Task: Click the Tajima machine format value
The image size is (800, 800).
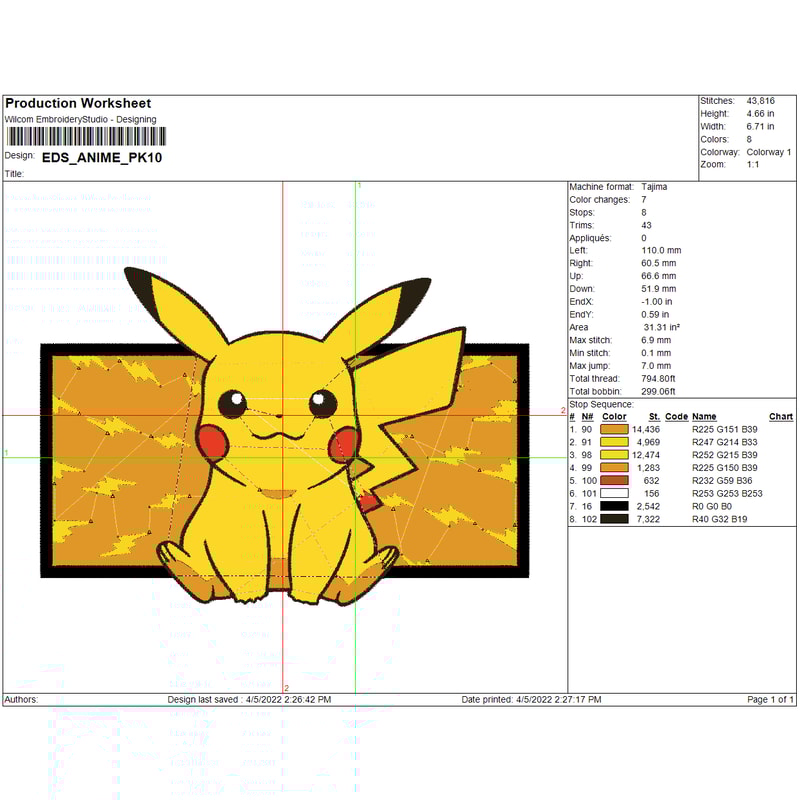Action: pos(654,187)
